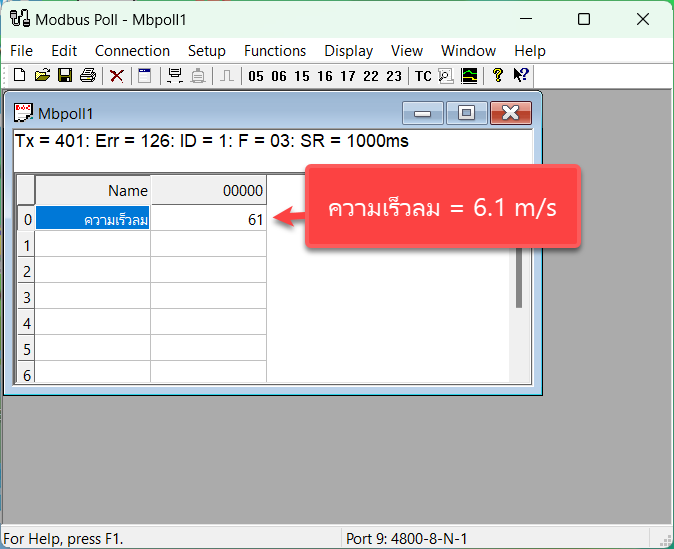This screenshot has height=549, width=674.
Task: Open the Connection menu
Action: click(132, 51)
